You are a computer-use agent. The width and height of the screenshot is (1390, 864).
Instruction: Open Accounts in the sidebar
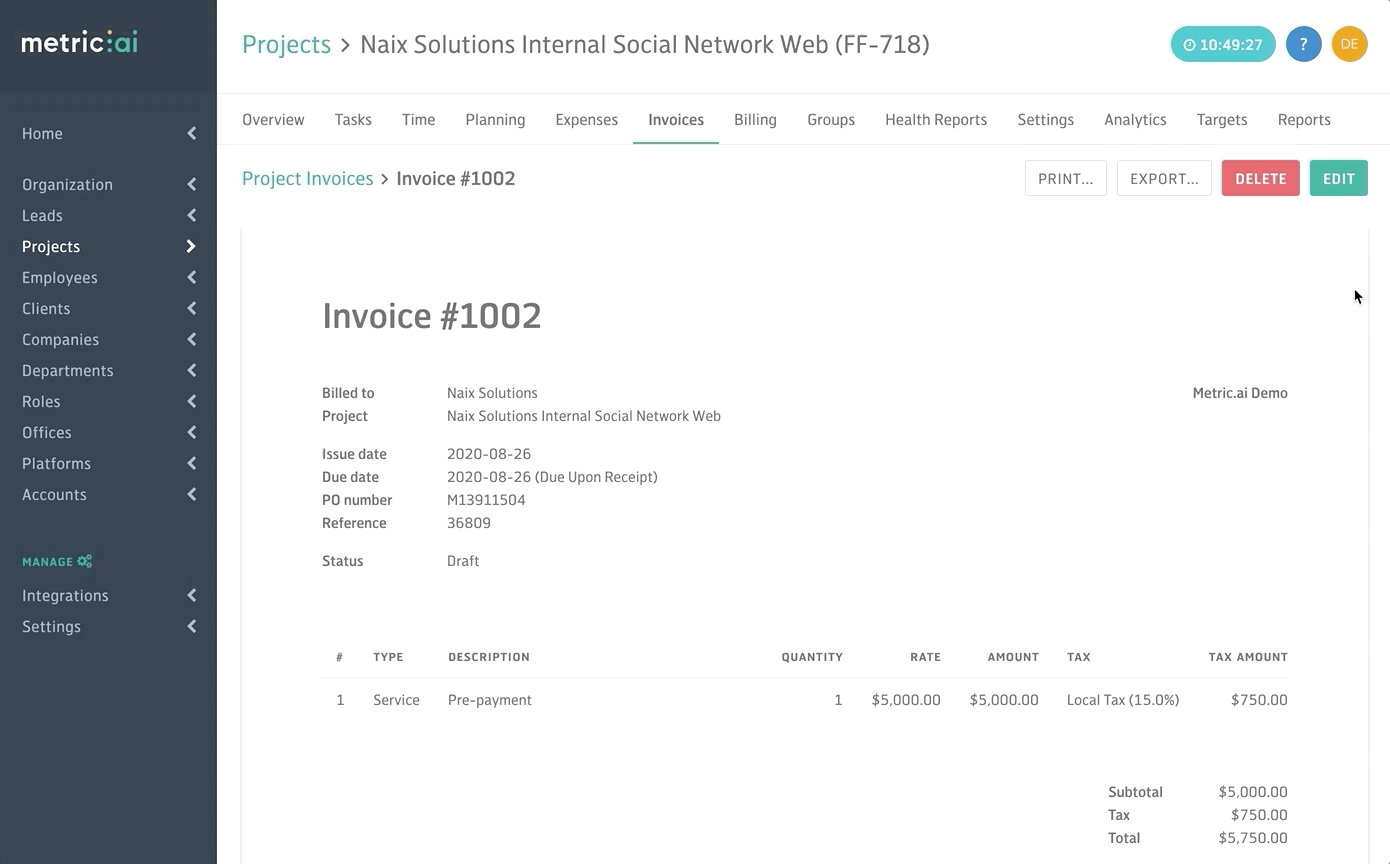pyautogui.click(x=54, y=494)
